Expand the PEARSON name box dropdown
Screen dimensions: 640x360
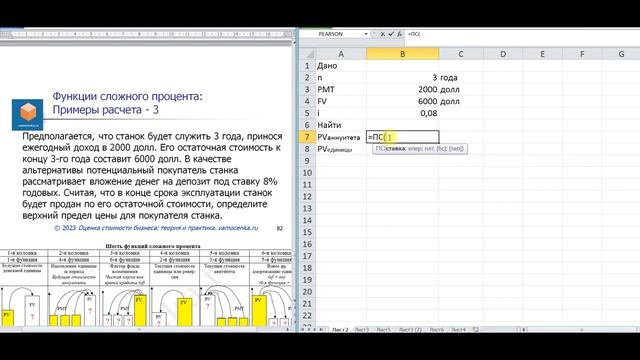(366, 34)
